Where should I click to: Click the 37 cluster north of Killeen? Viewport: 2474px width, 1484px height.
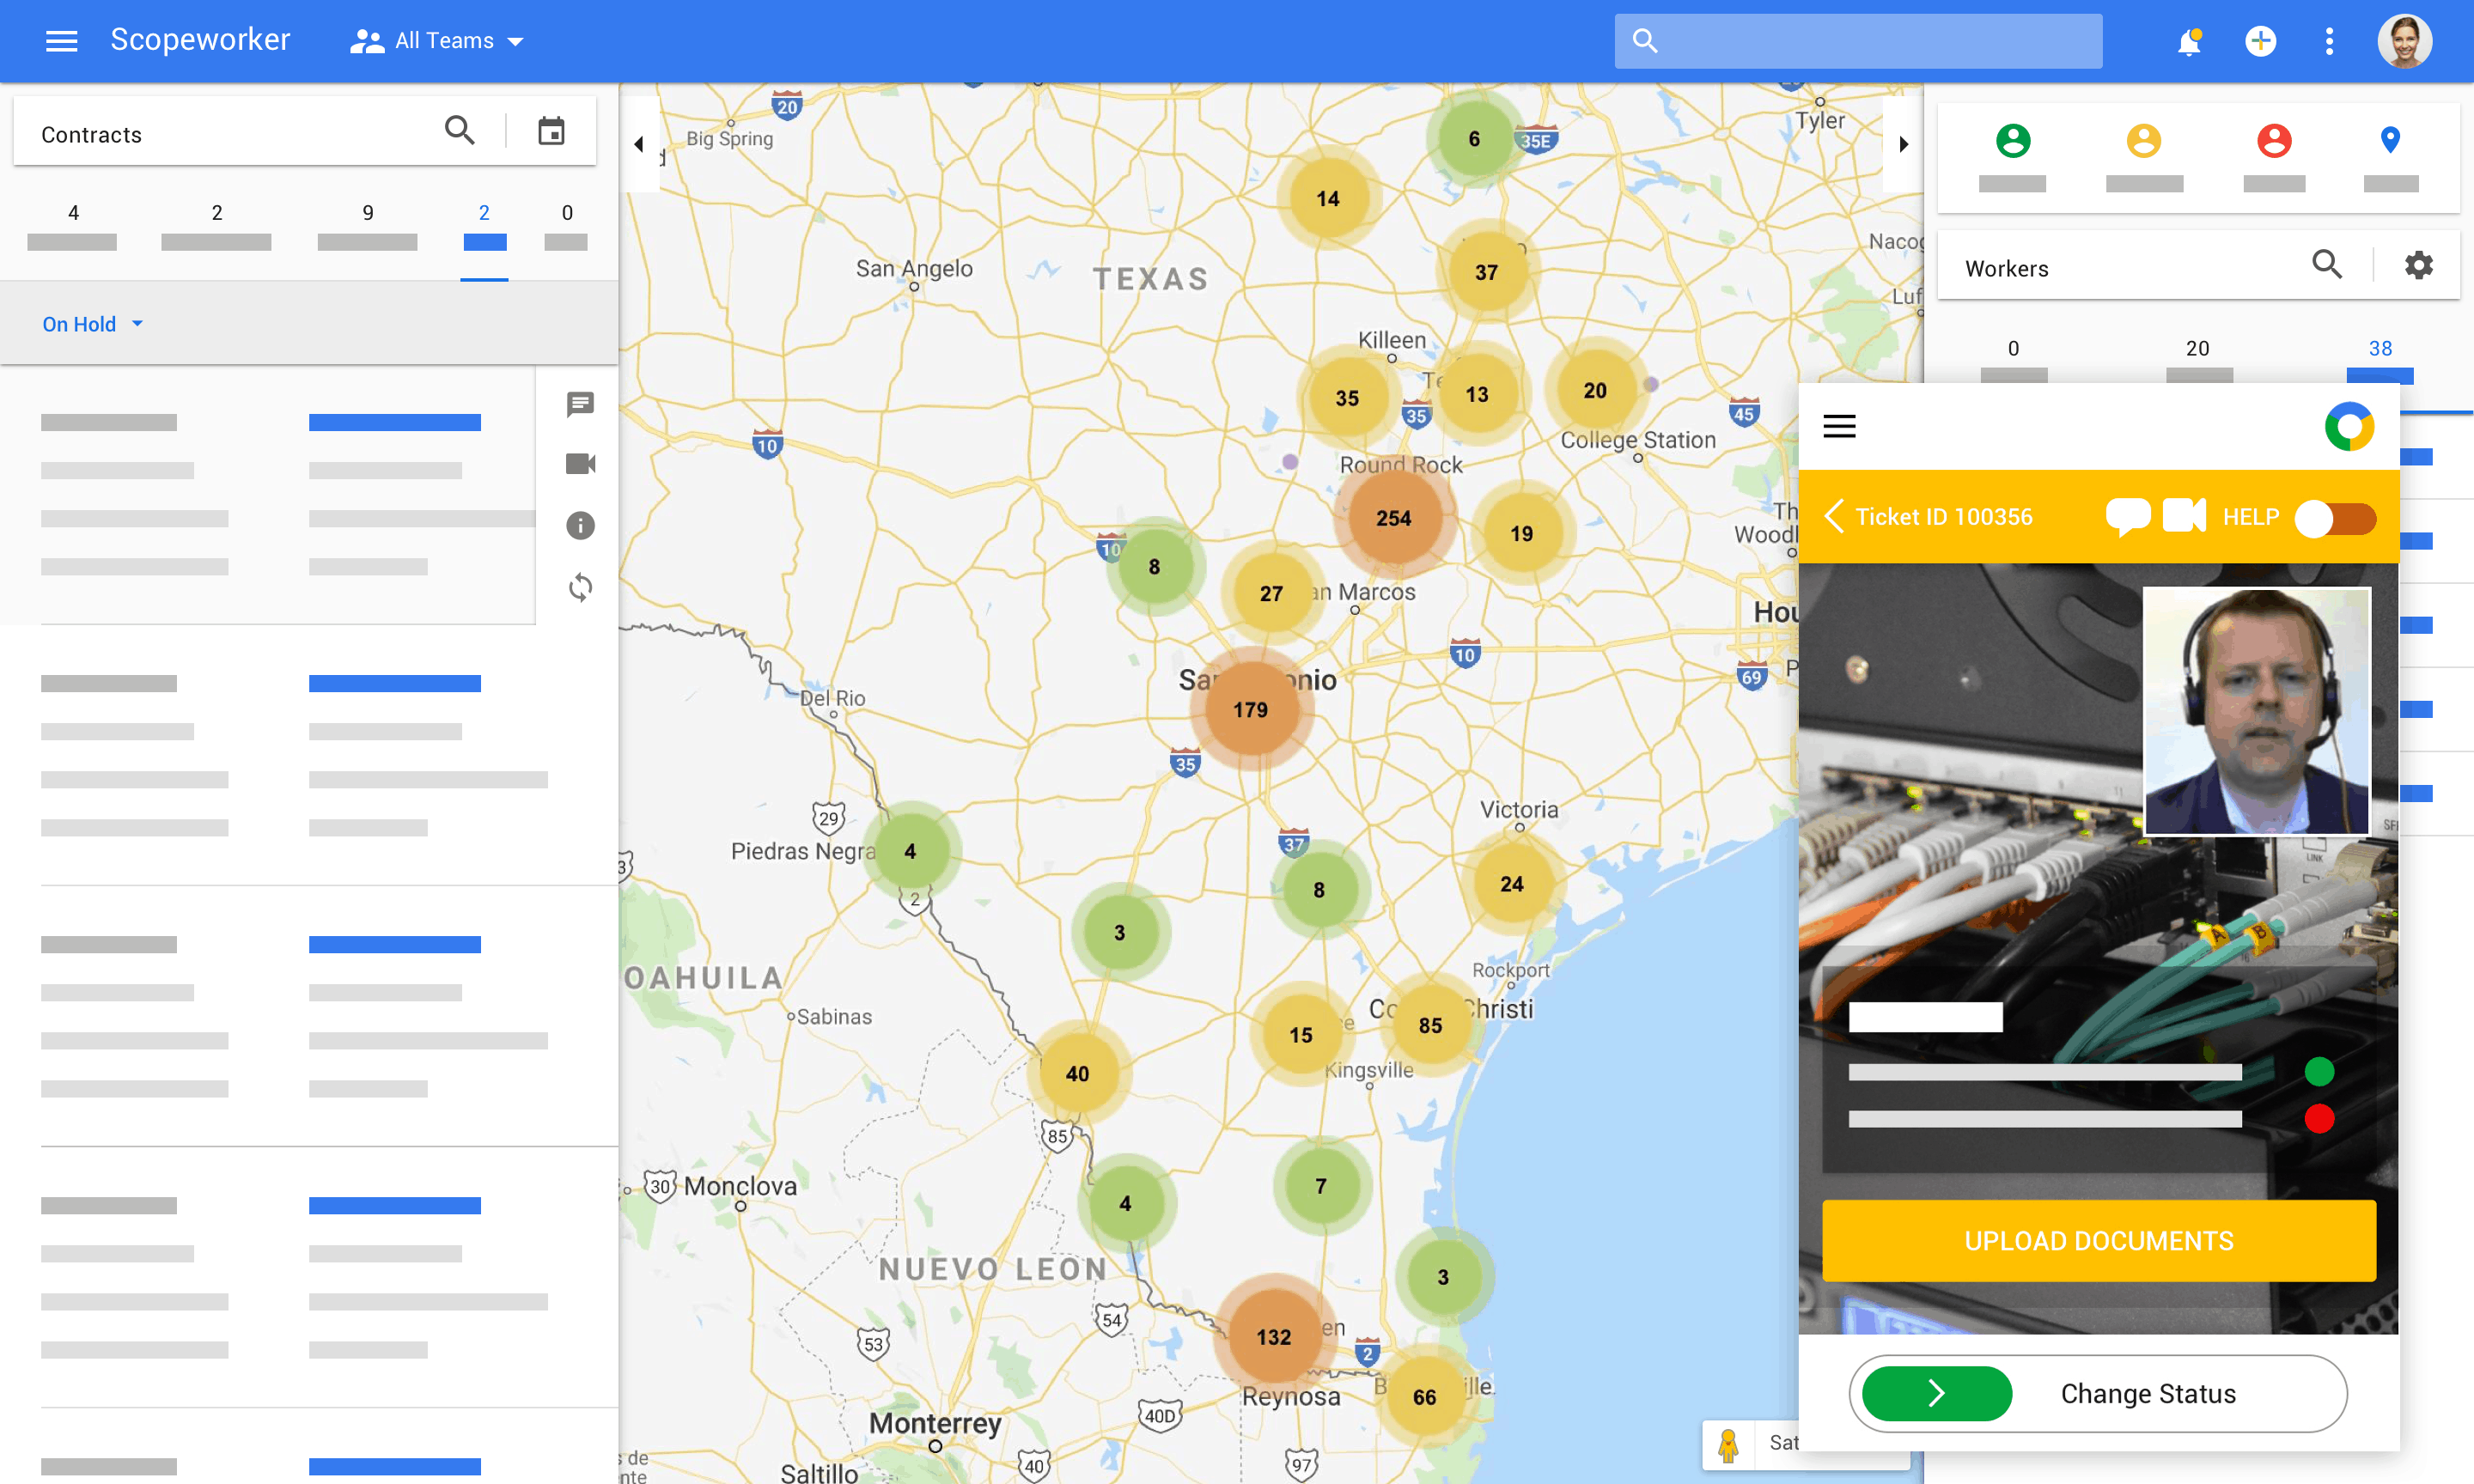[x=1486, y=272]
